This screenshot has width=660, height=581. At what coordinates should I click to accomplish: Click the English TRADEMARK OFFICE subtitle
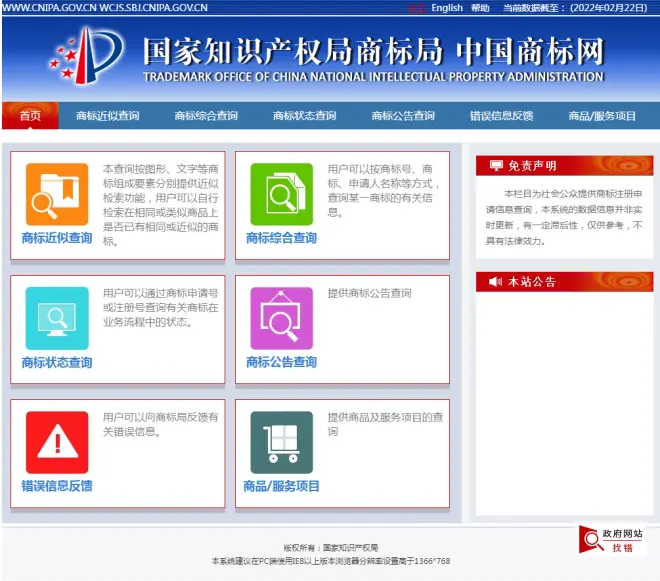click(373, 77)
